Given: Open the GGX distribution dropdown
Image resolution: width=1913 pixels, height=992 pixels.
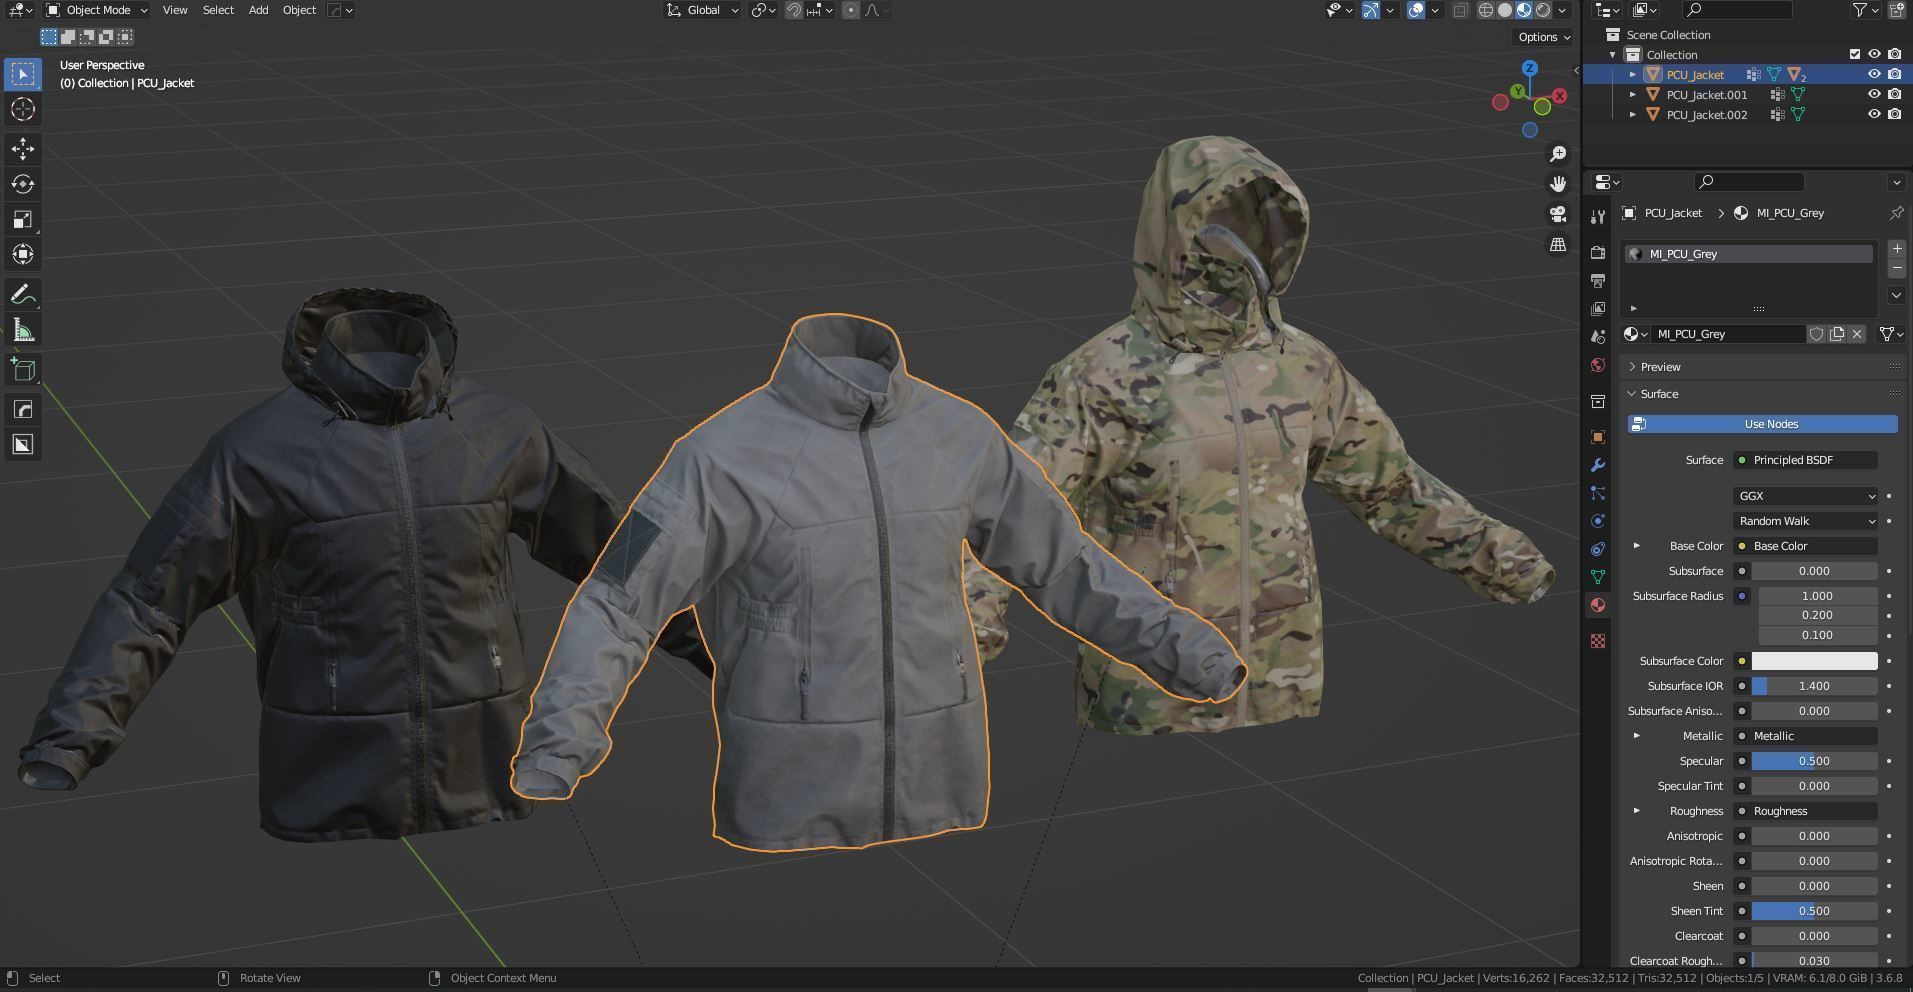Looking at the screenshot, I should click(1806, 496).
